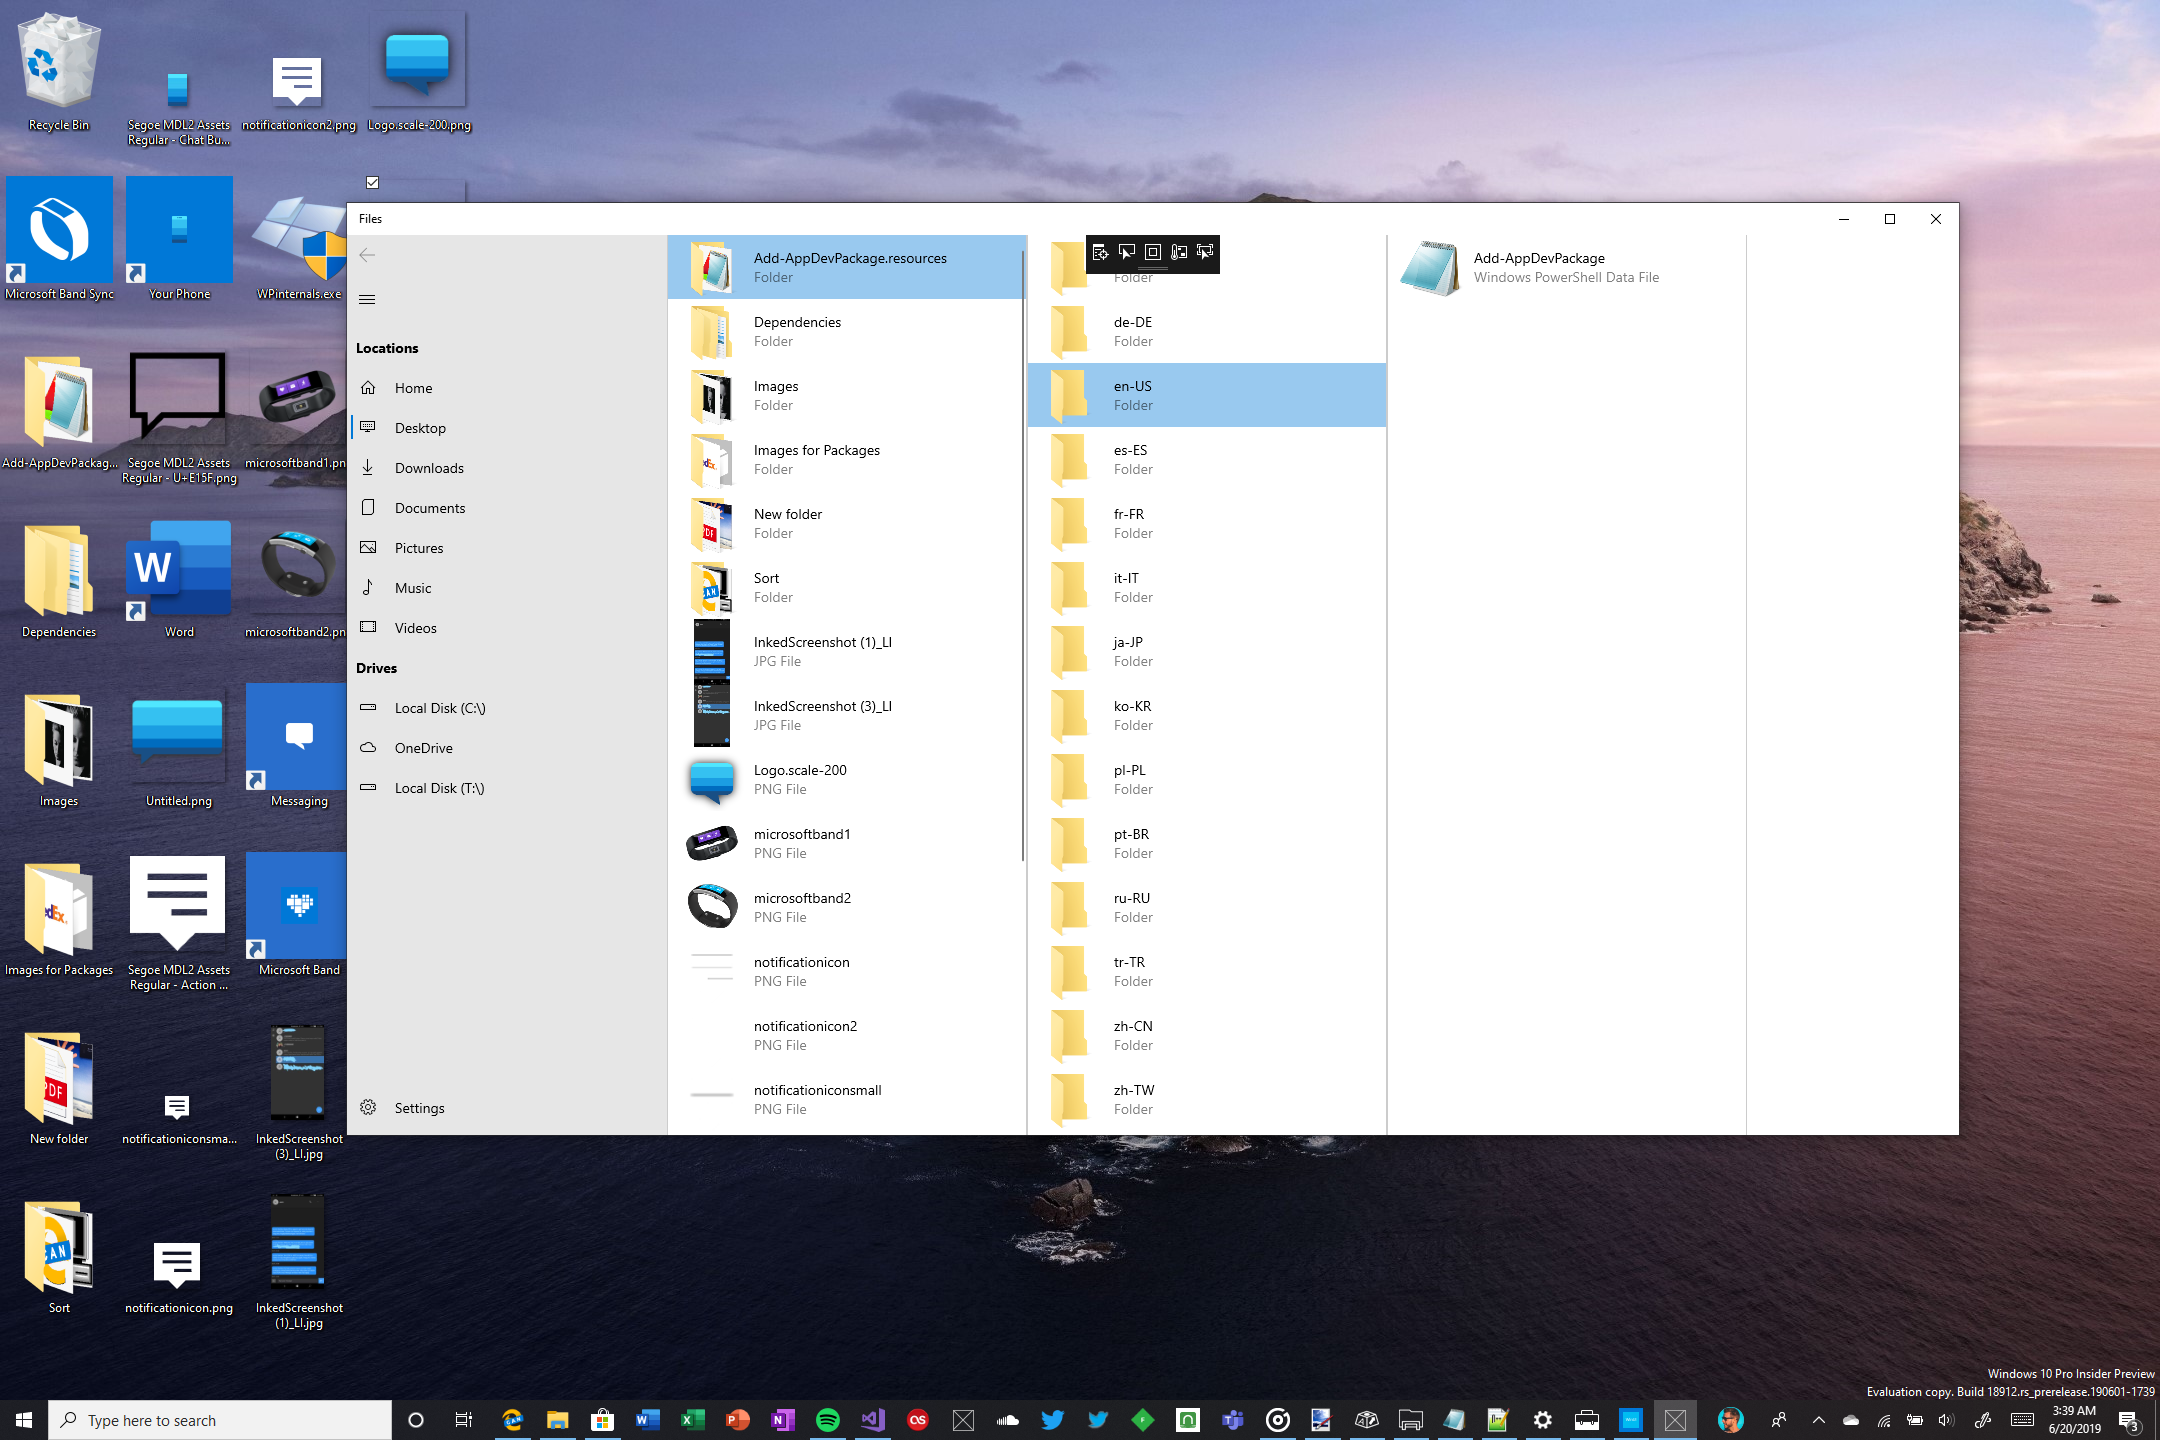The image size is (2160, 1440).
Task: Open Settings in the Files sidebar
Action: 507,1108
